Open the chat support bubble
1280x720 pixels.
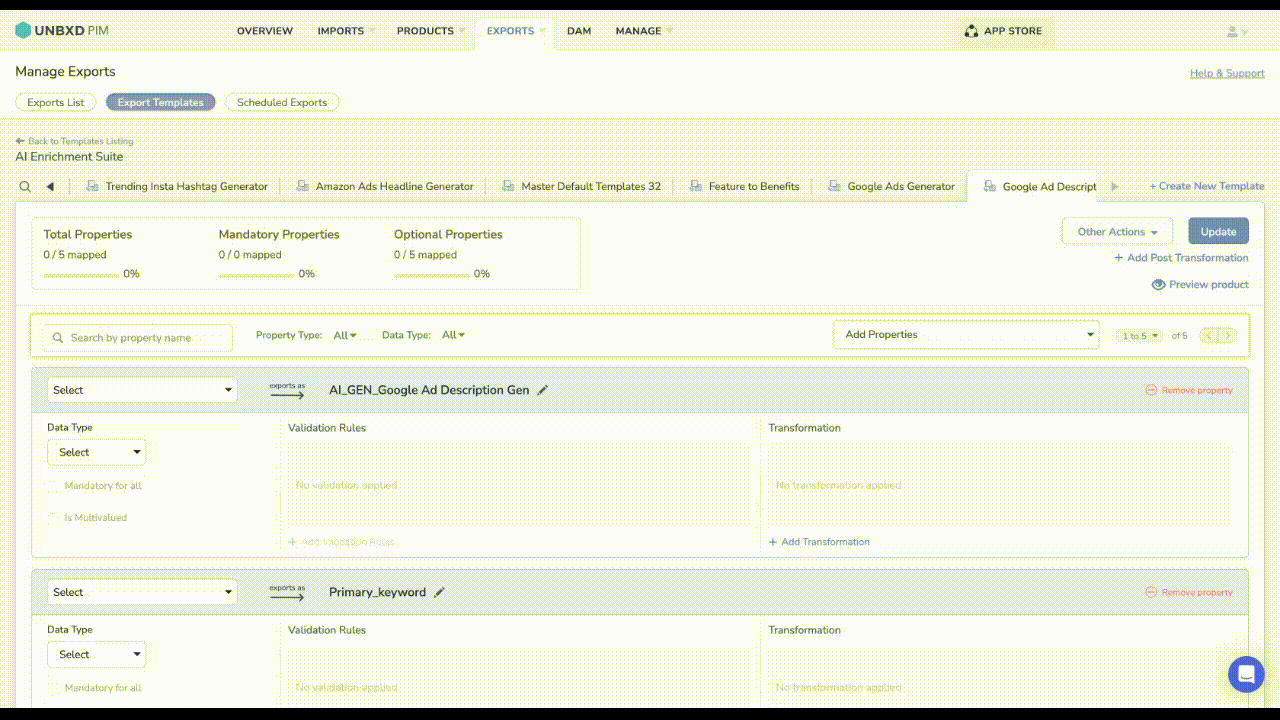coord(1246,674)
